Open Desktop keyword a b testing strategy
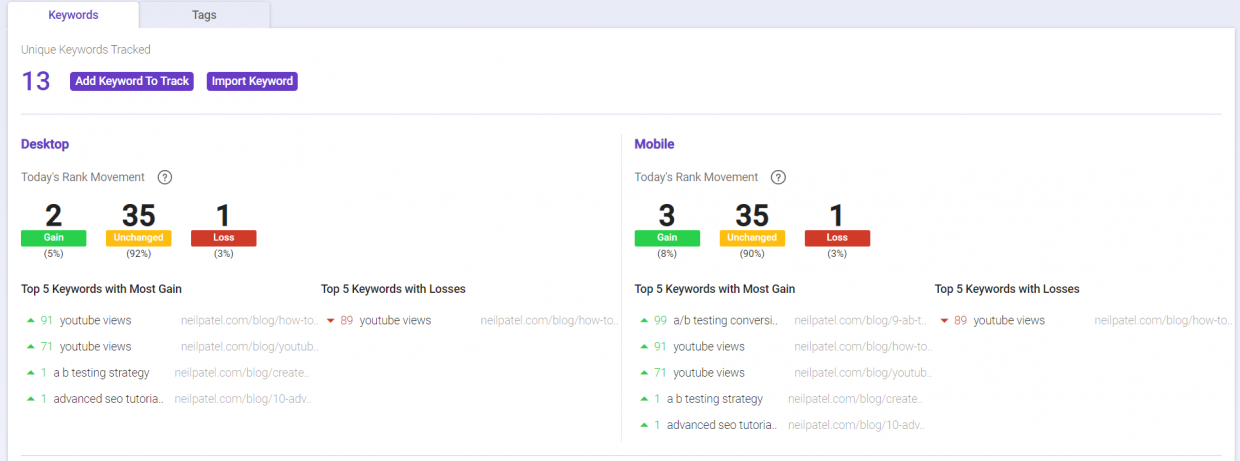The image size is (1240, 461). click(101, 372)
